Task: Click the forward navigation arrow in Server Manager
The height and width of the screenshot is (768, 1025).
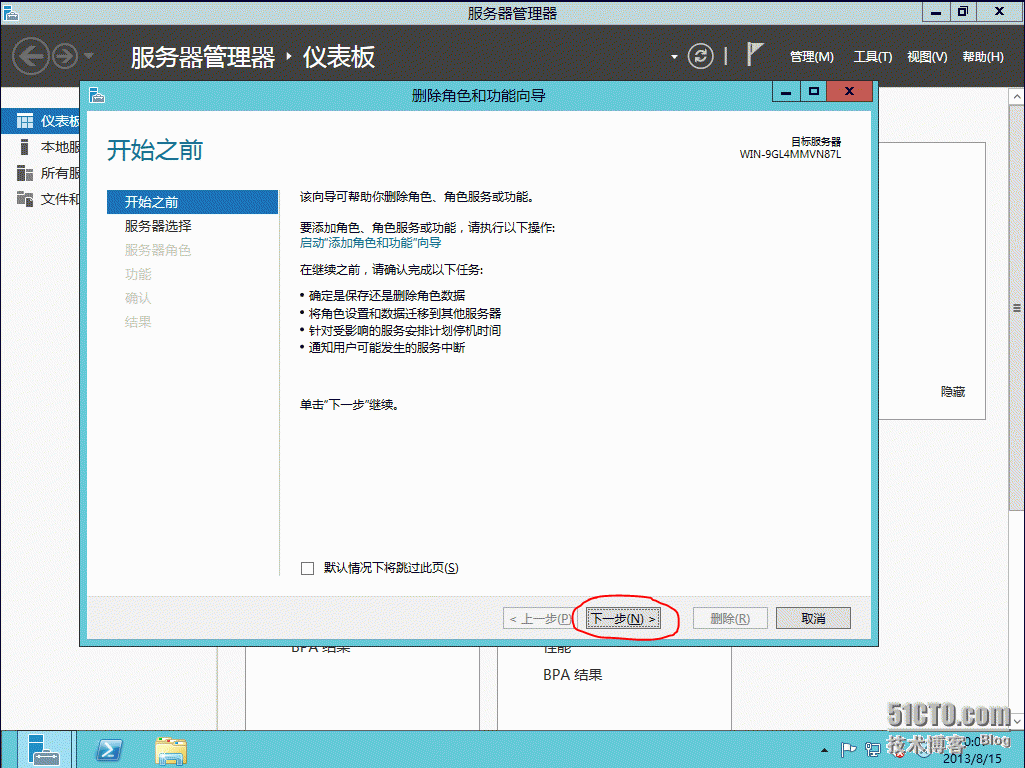Action: point(65,56)
